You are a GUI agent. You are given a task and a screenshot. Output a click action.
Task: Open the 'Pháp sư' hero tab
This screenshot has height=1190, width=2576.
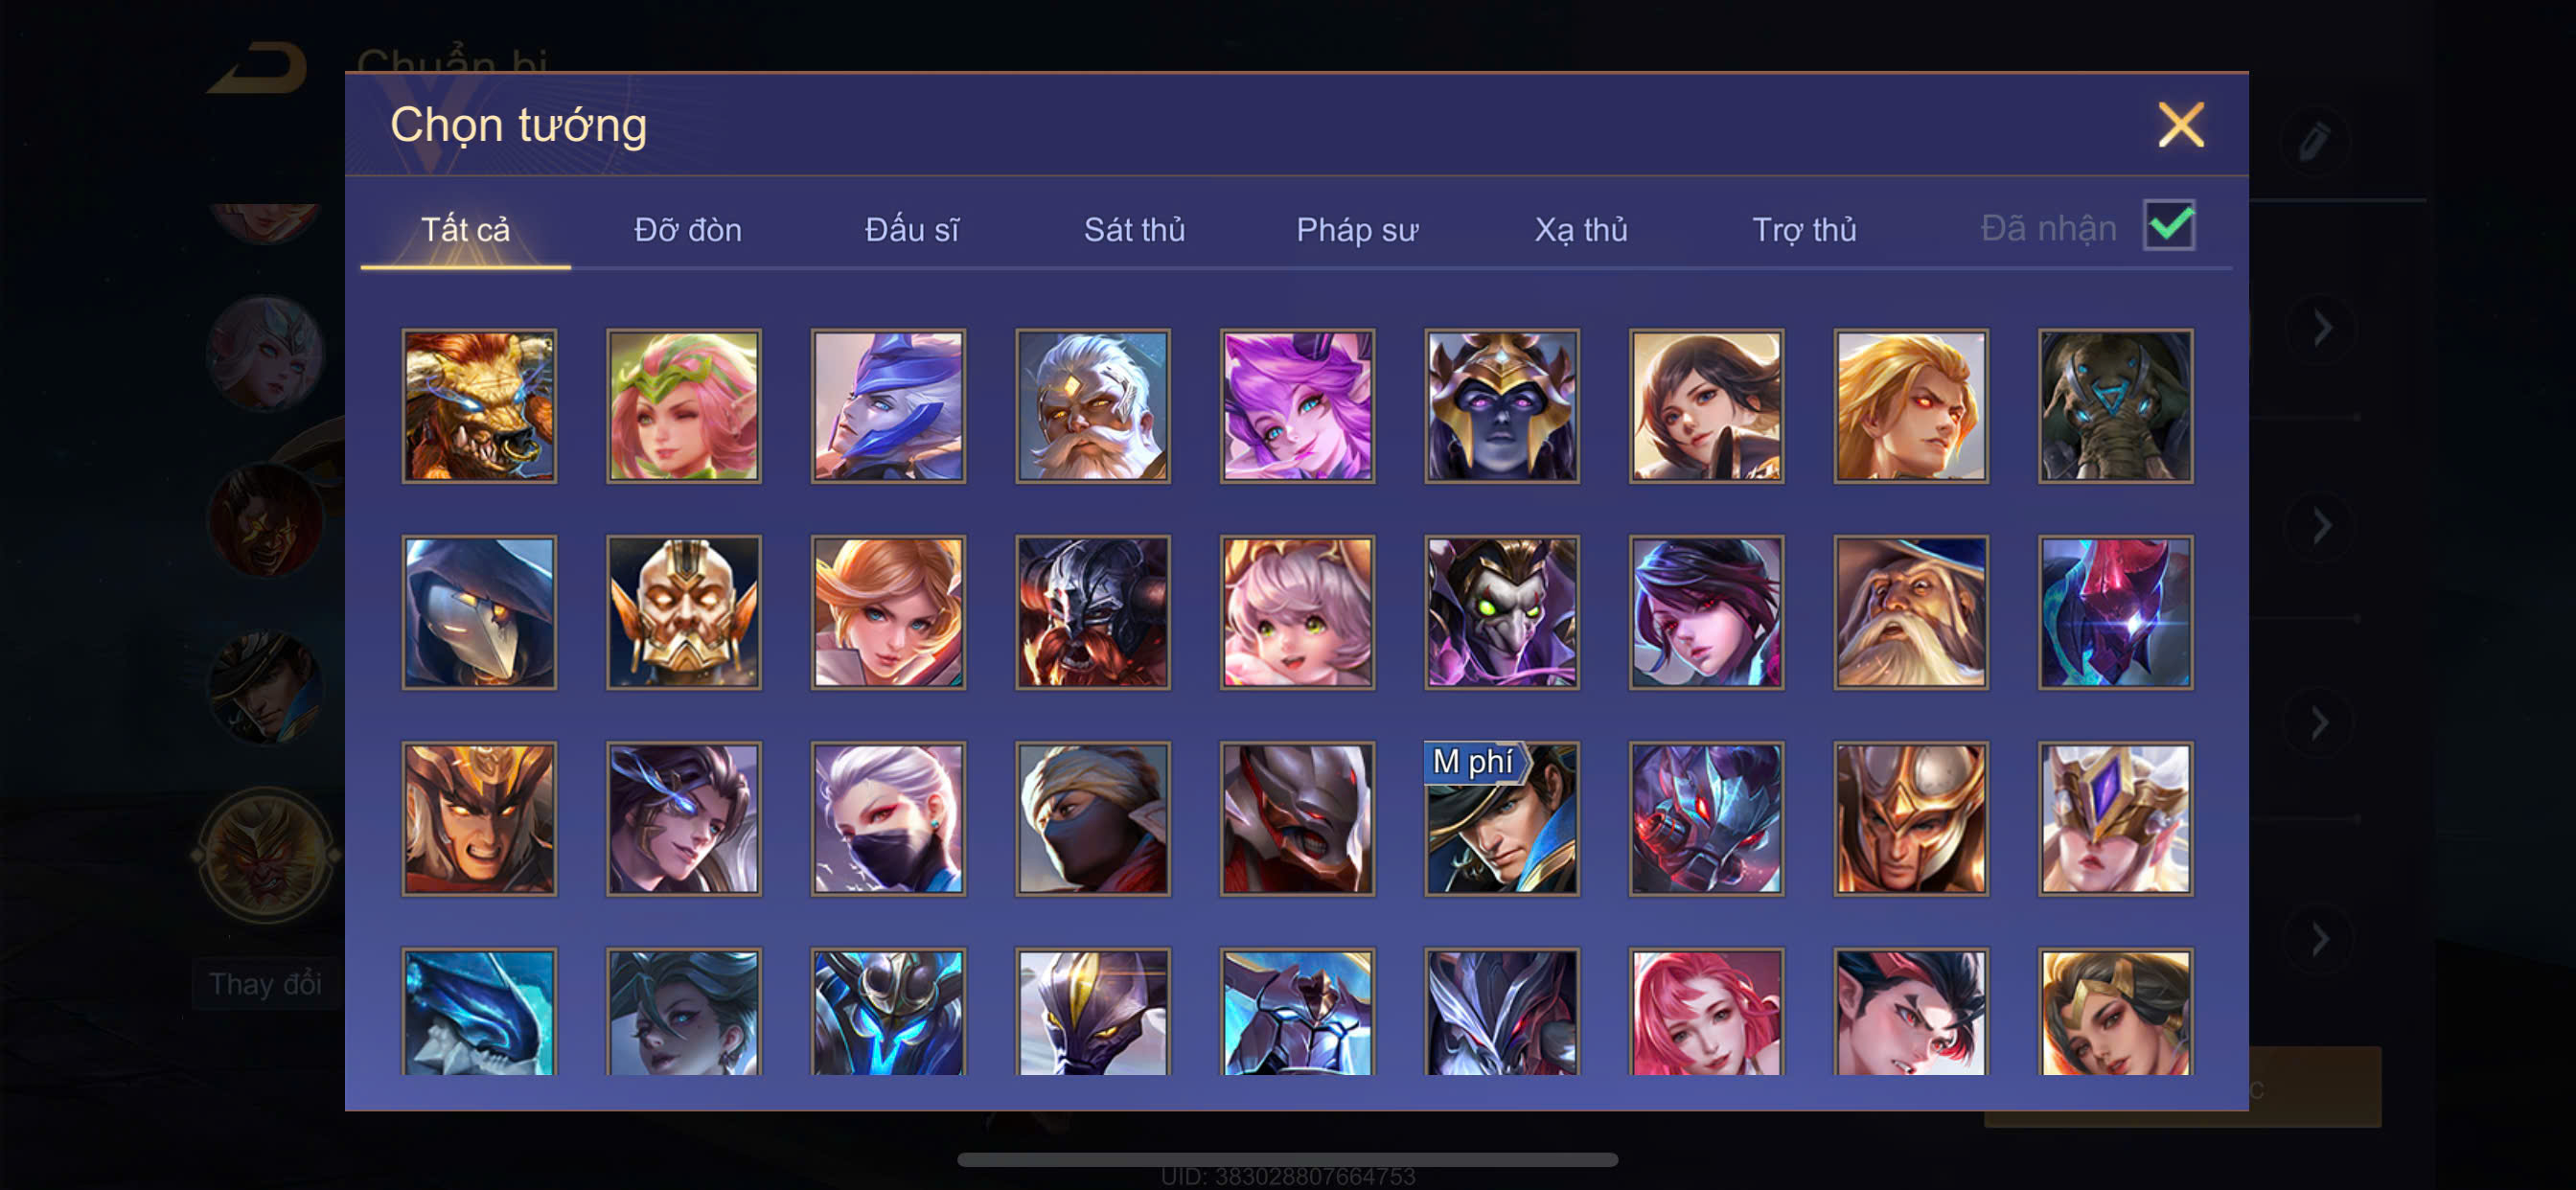pos(1357,230)
